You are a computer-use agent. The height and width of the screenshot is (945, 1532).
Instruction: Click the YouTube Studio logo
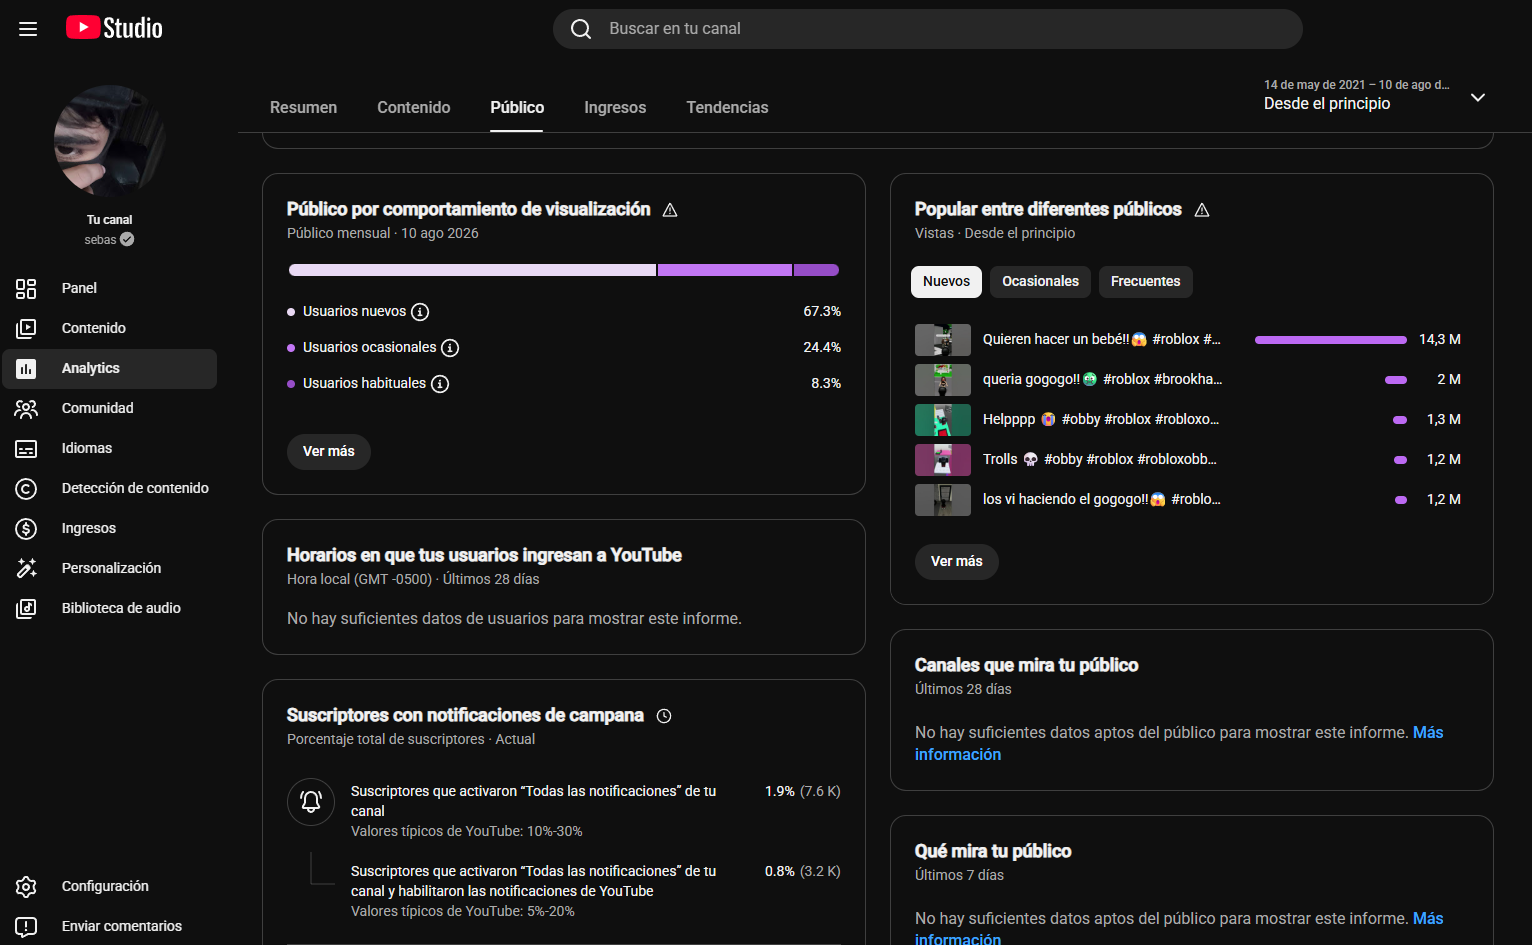(x=114, y=28)
